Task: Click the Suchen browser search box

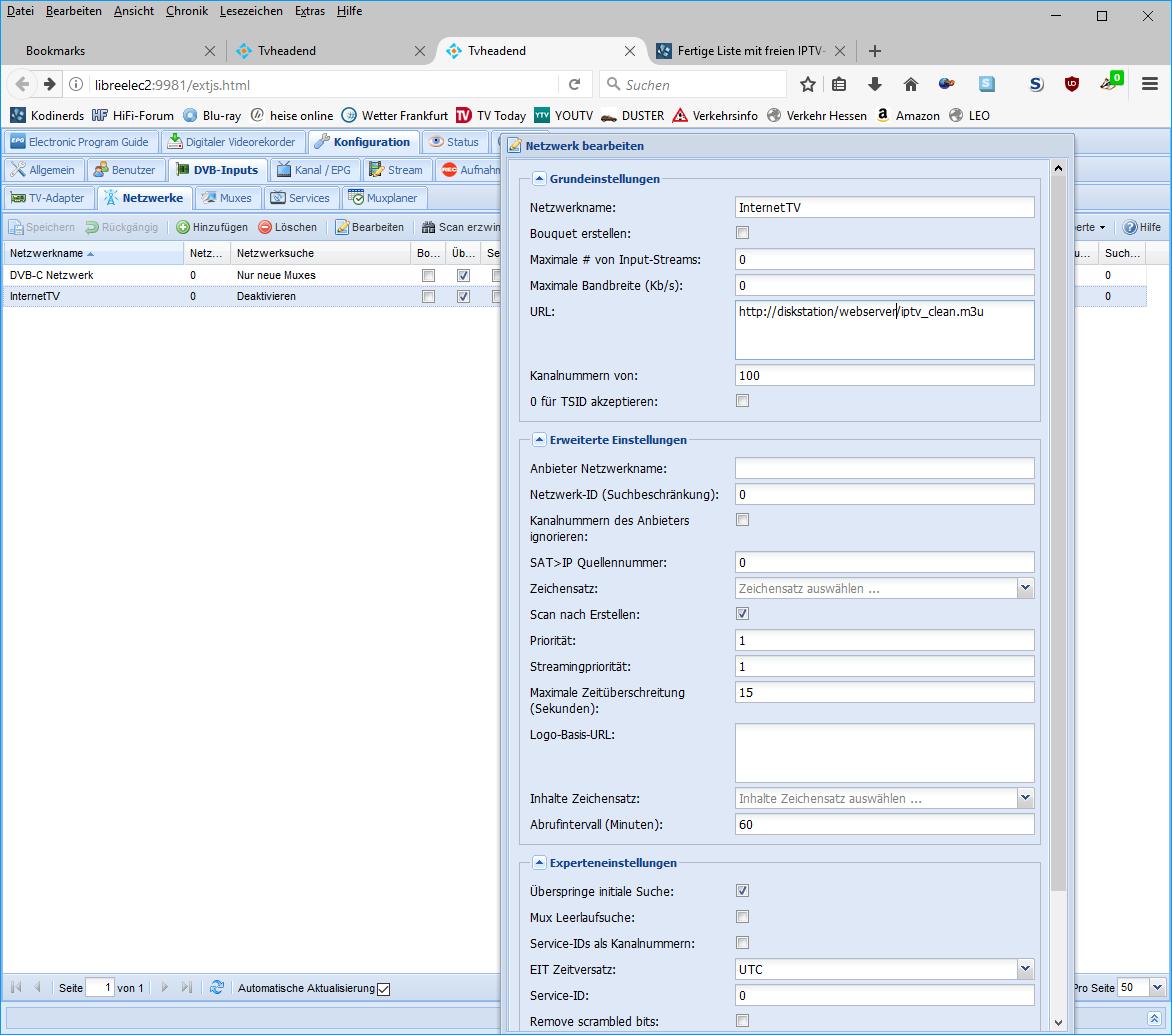Action: click(693, 84)
